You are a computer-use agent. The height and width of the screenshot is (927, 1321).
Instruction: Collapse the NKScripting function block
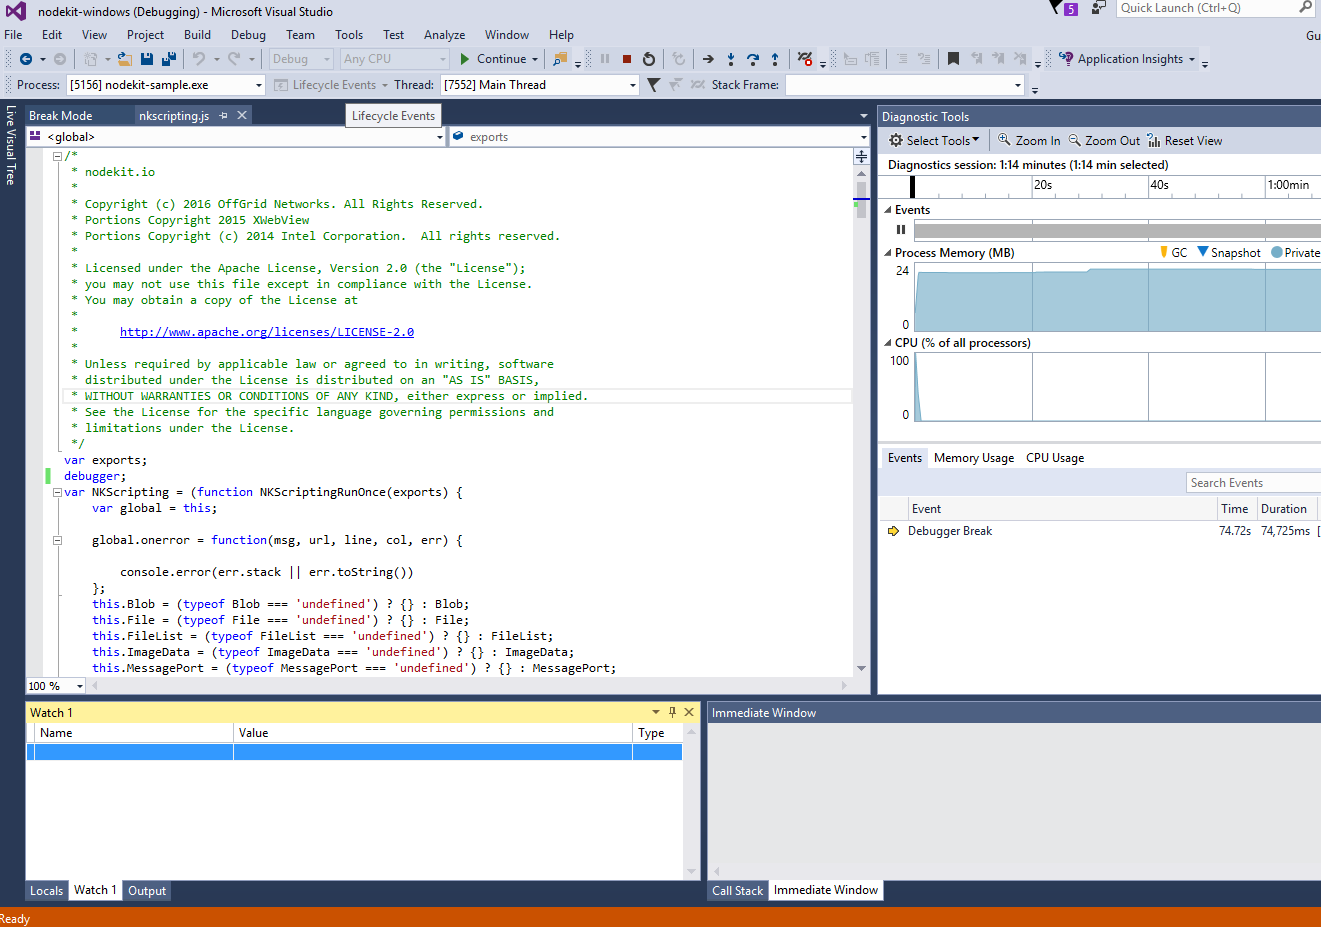point(58,492)
